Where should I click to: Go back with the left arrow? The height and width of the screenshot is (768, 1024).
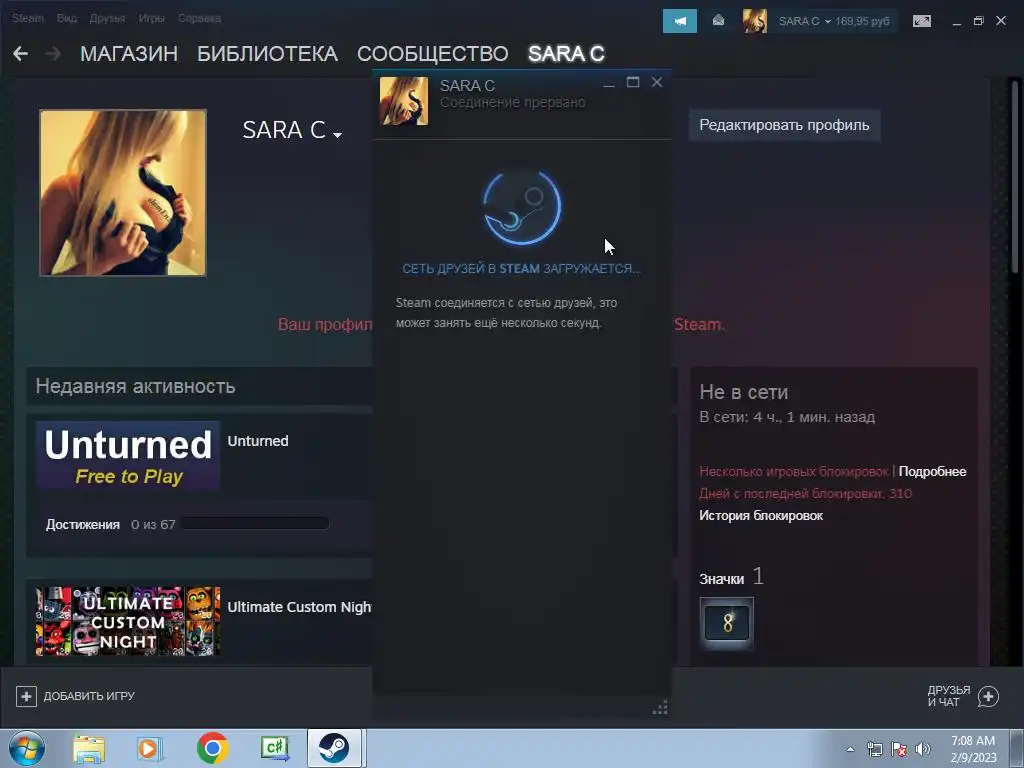coord(20,54)
